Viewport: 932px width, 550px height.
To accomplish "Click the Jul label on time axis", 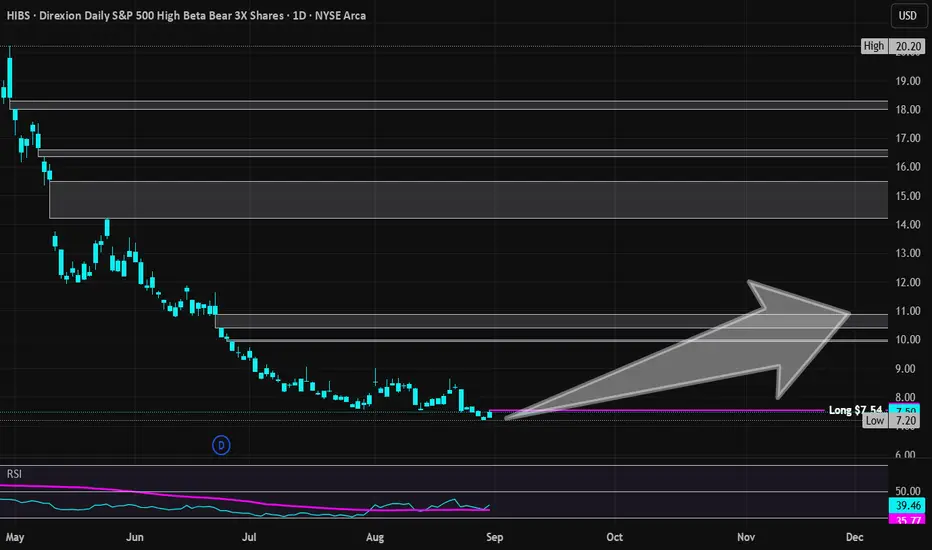I will [249, 537].
